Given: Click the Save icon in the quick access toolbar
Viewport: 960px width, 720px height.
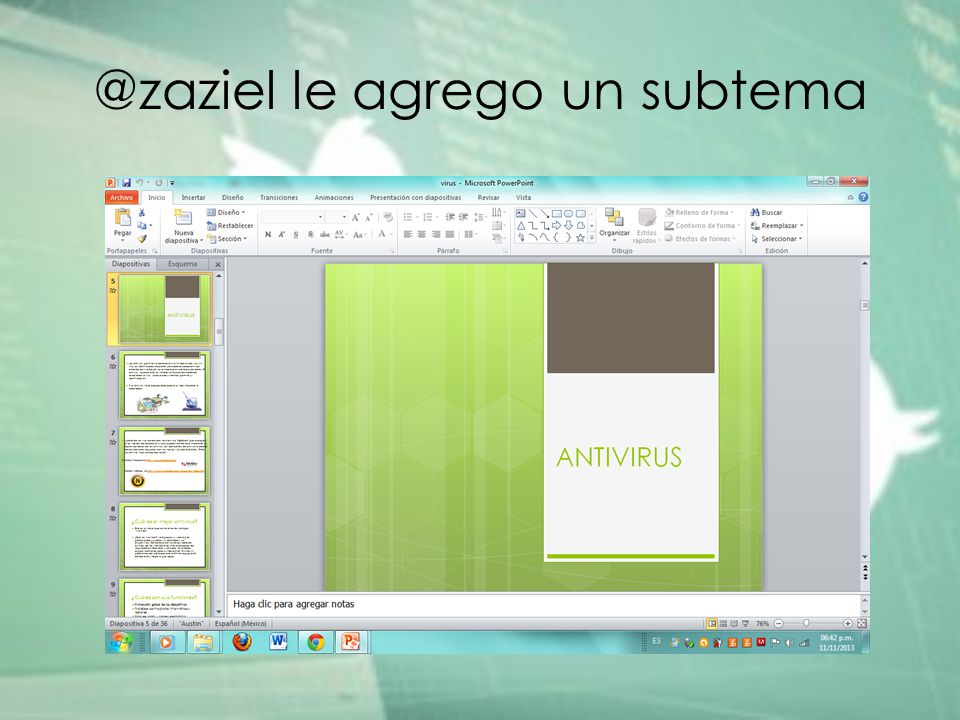Looking at the screenshot, I should [x=127, y=182].
